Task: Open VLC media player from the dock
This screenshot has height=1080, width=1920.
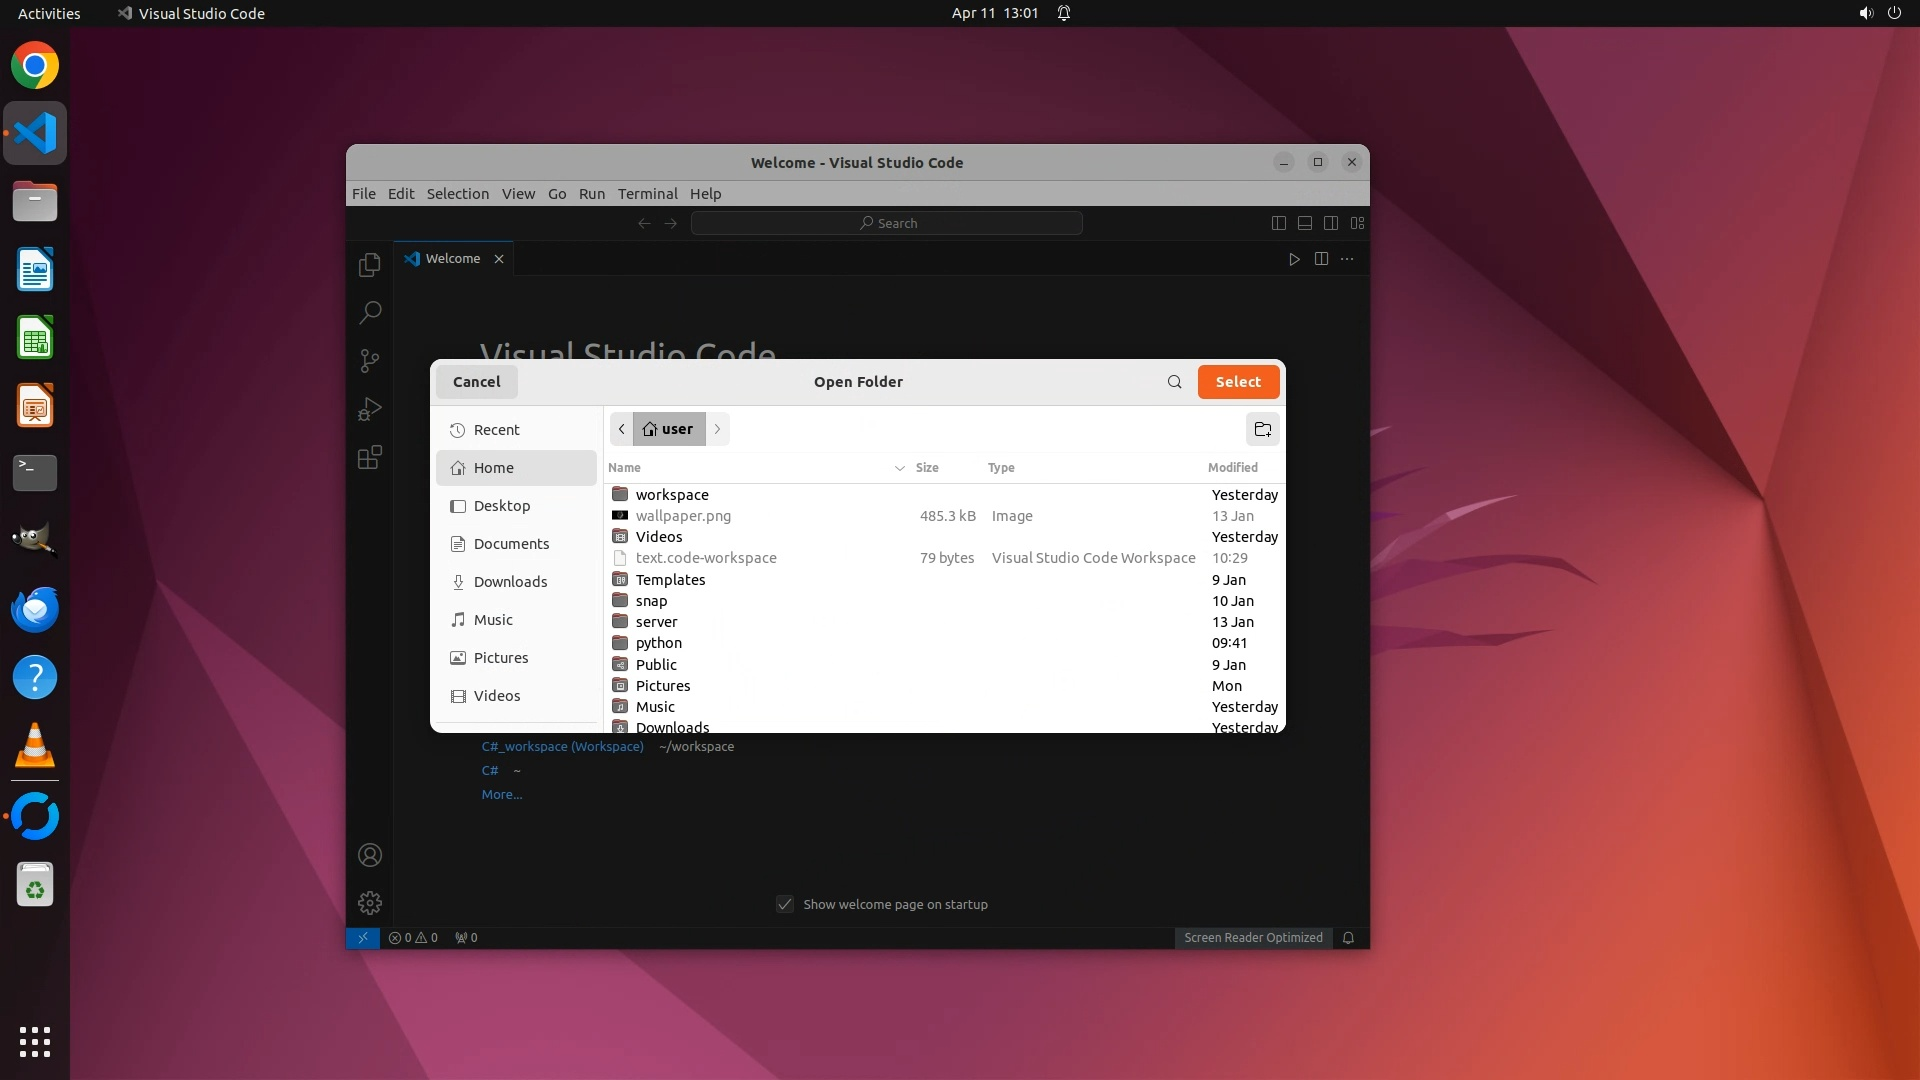Action: pyautogui.click(x=35, y=746)
